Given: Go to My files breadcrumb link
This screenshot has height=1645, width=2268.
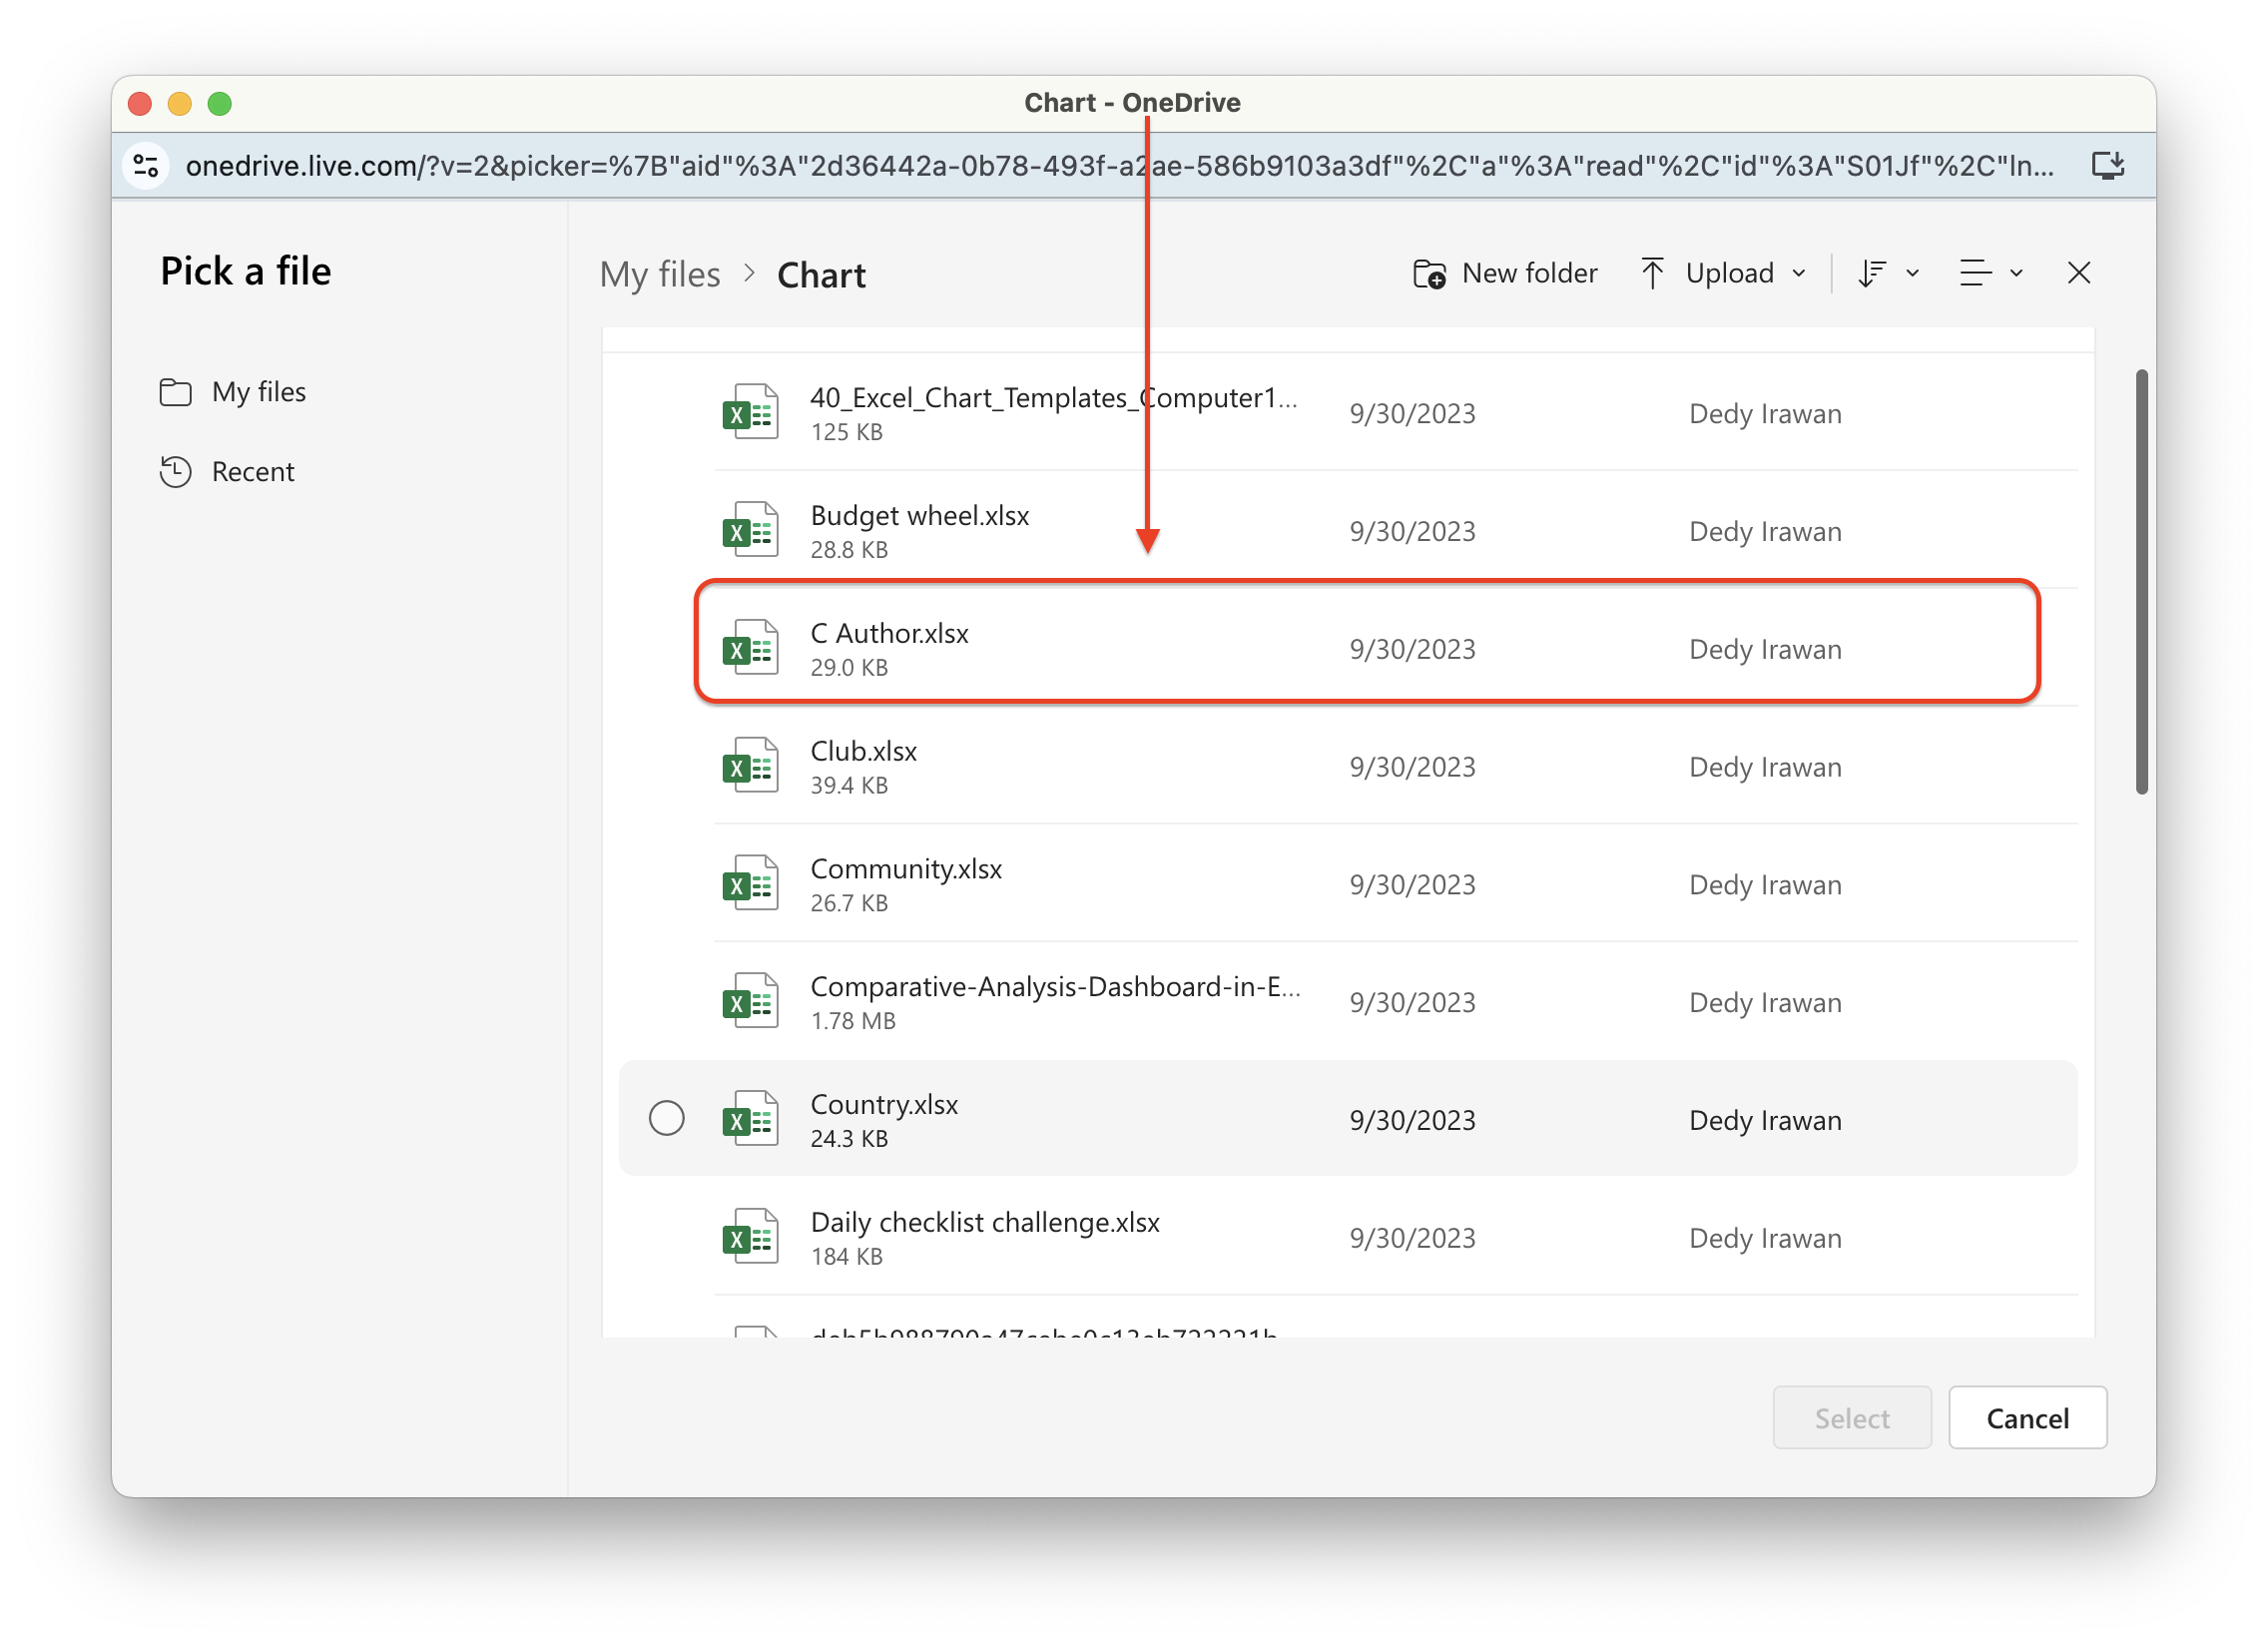Looking at the screenshot, I should pos(660,275).
